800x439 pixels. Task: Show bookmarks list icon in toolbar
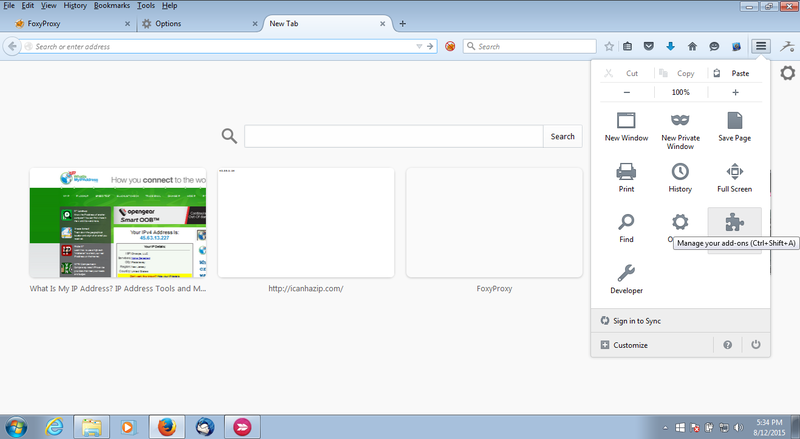[628, 46]
